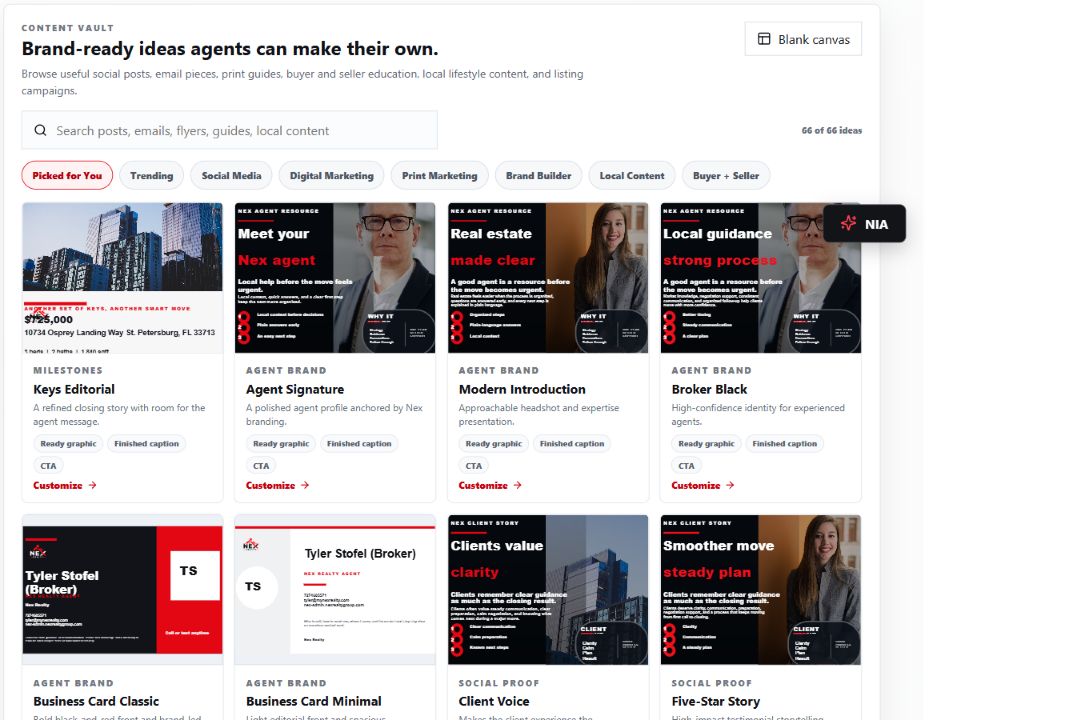
Task: Select the Buyer + Seller filter
Action: tap(726, 176)
